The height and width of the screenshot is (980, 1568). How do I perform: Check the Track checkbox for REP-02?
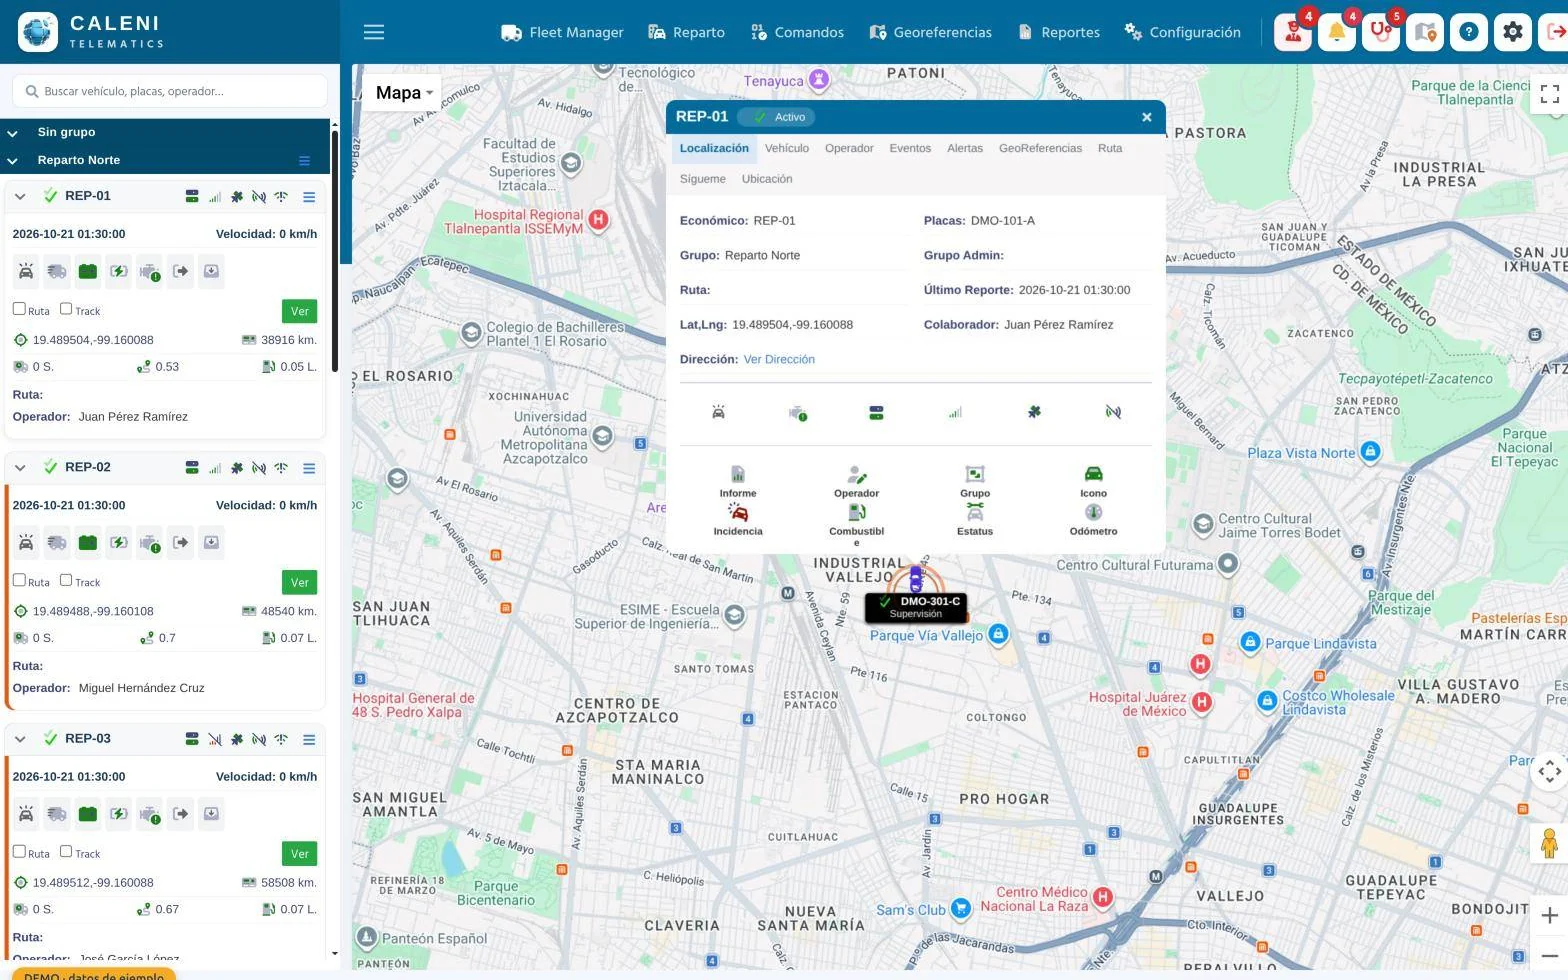coord(66,580)
